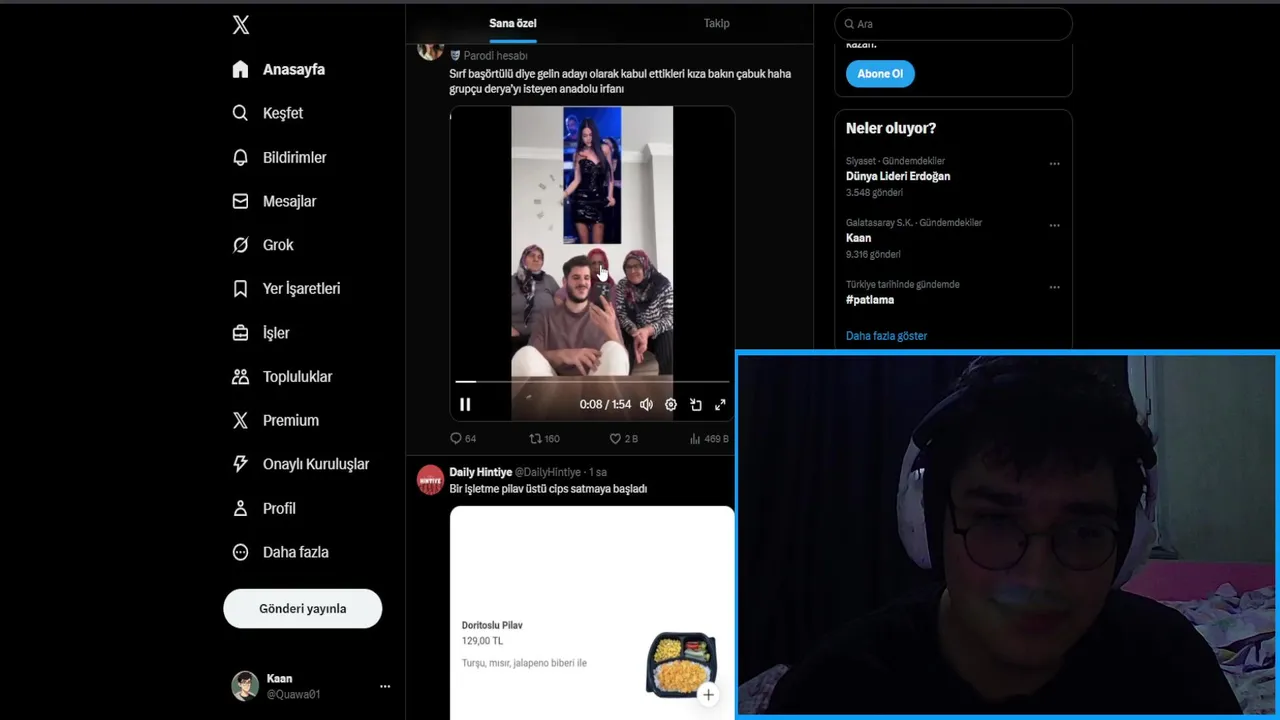Open more options for #patlama trend

click(1054, 288)
